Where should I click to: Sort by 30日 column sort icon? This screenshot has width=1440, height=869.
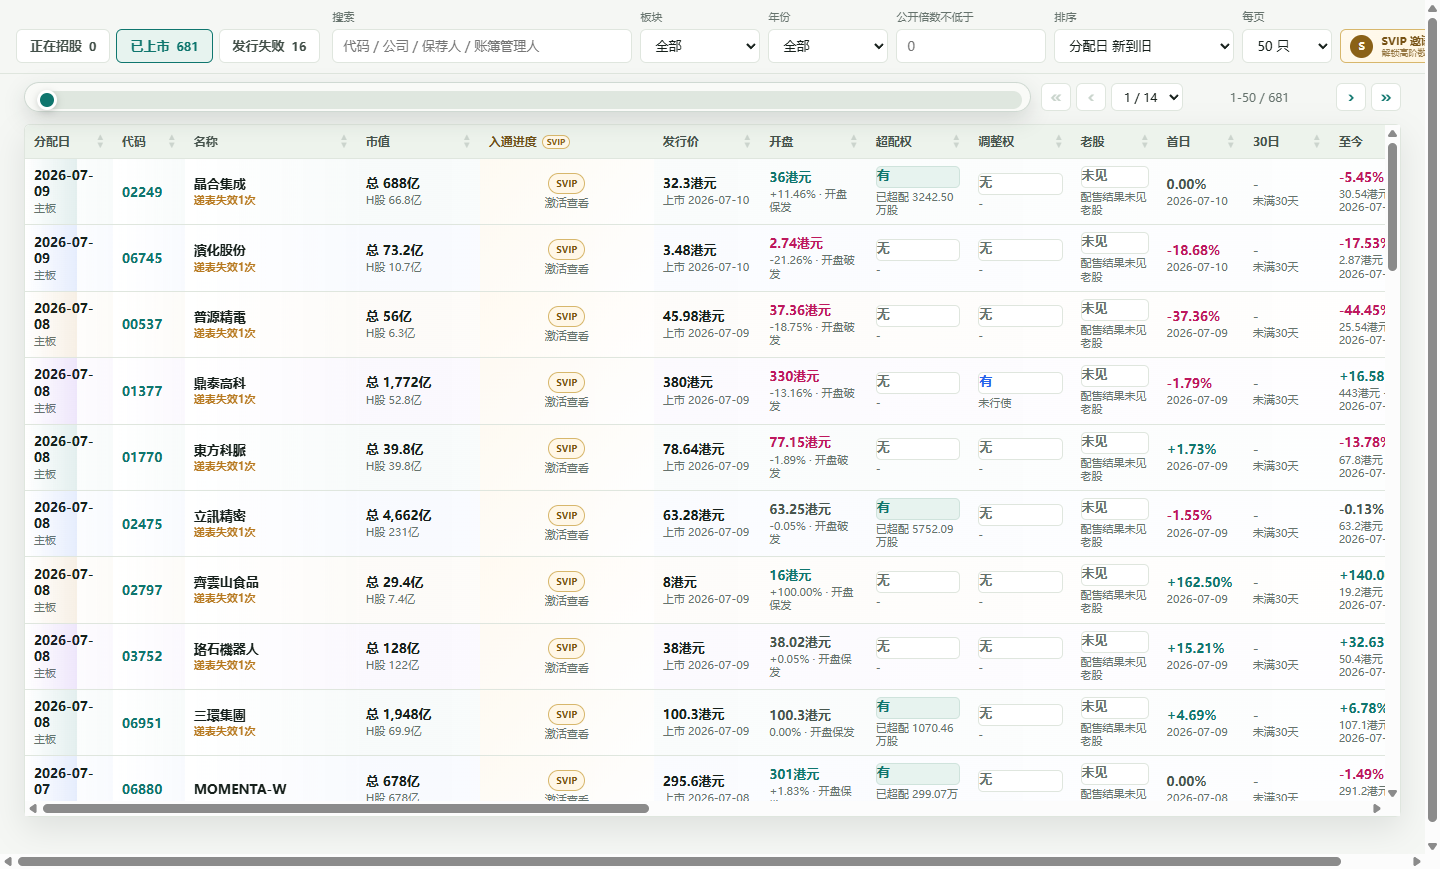[1317, 142]
